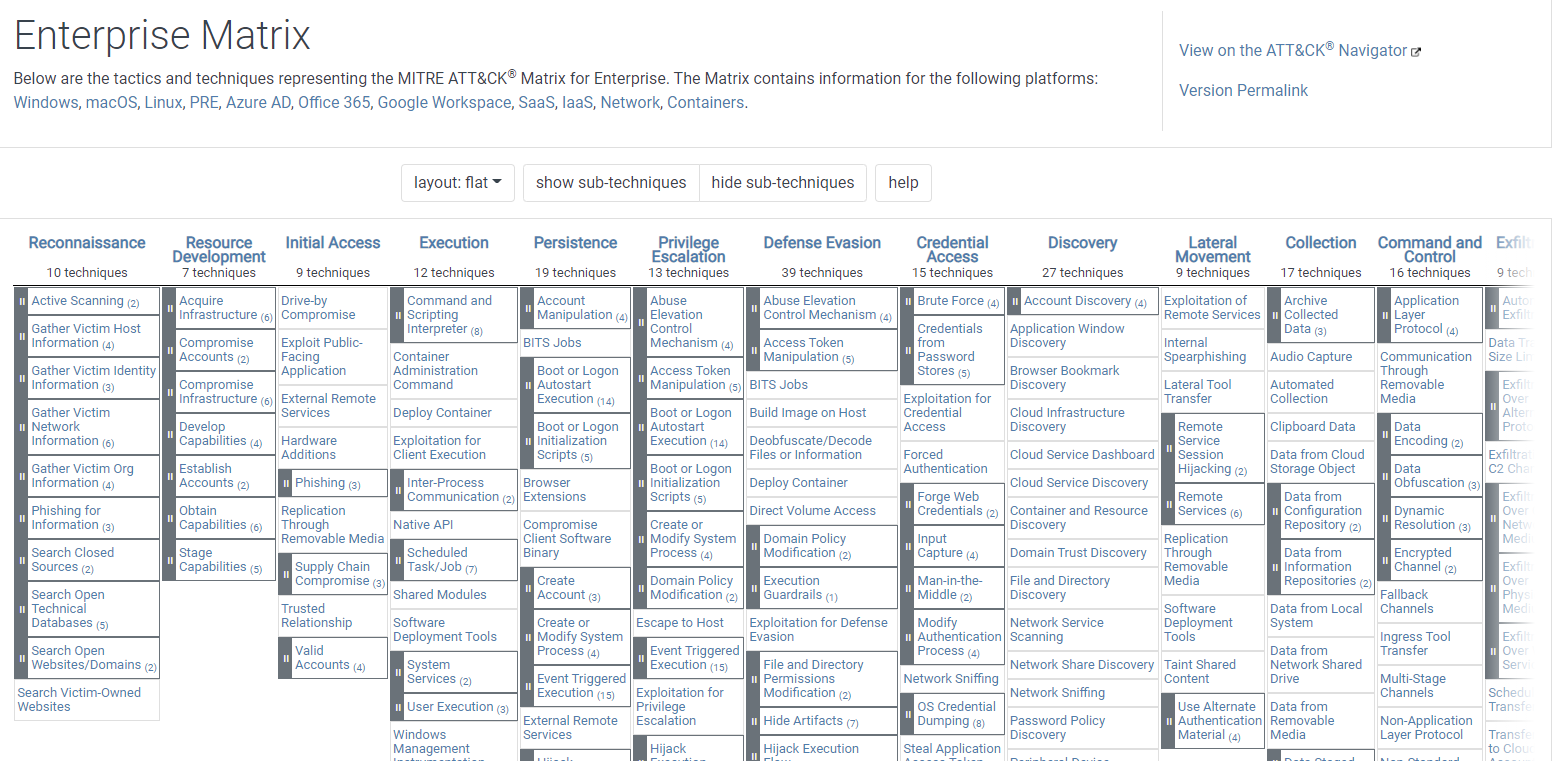Expand handle beside Account Manipulation

point(527,308)
